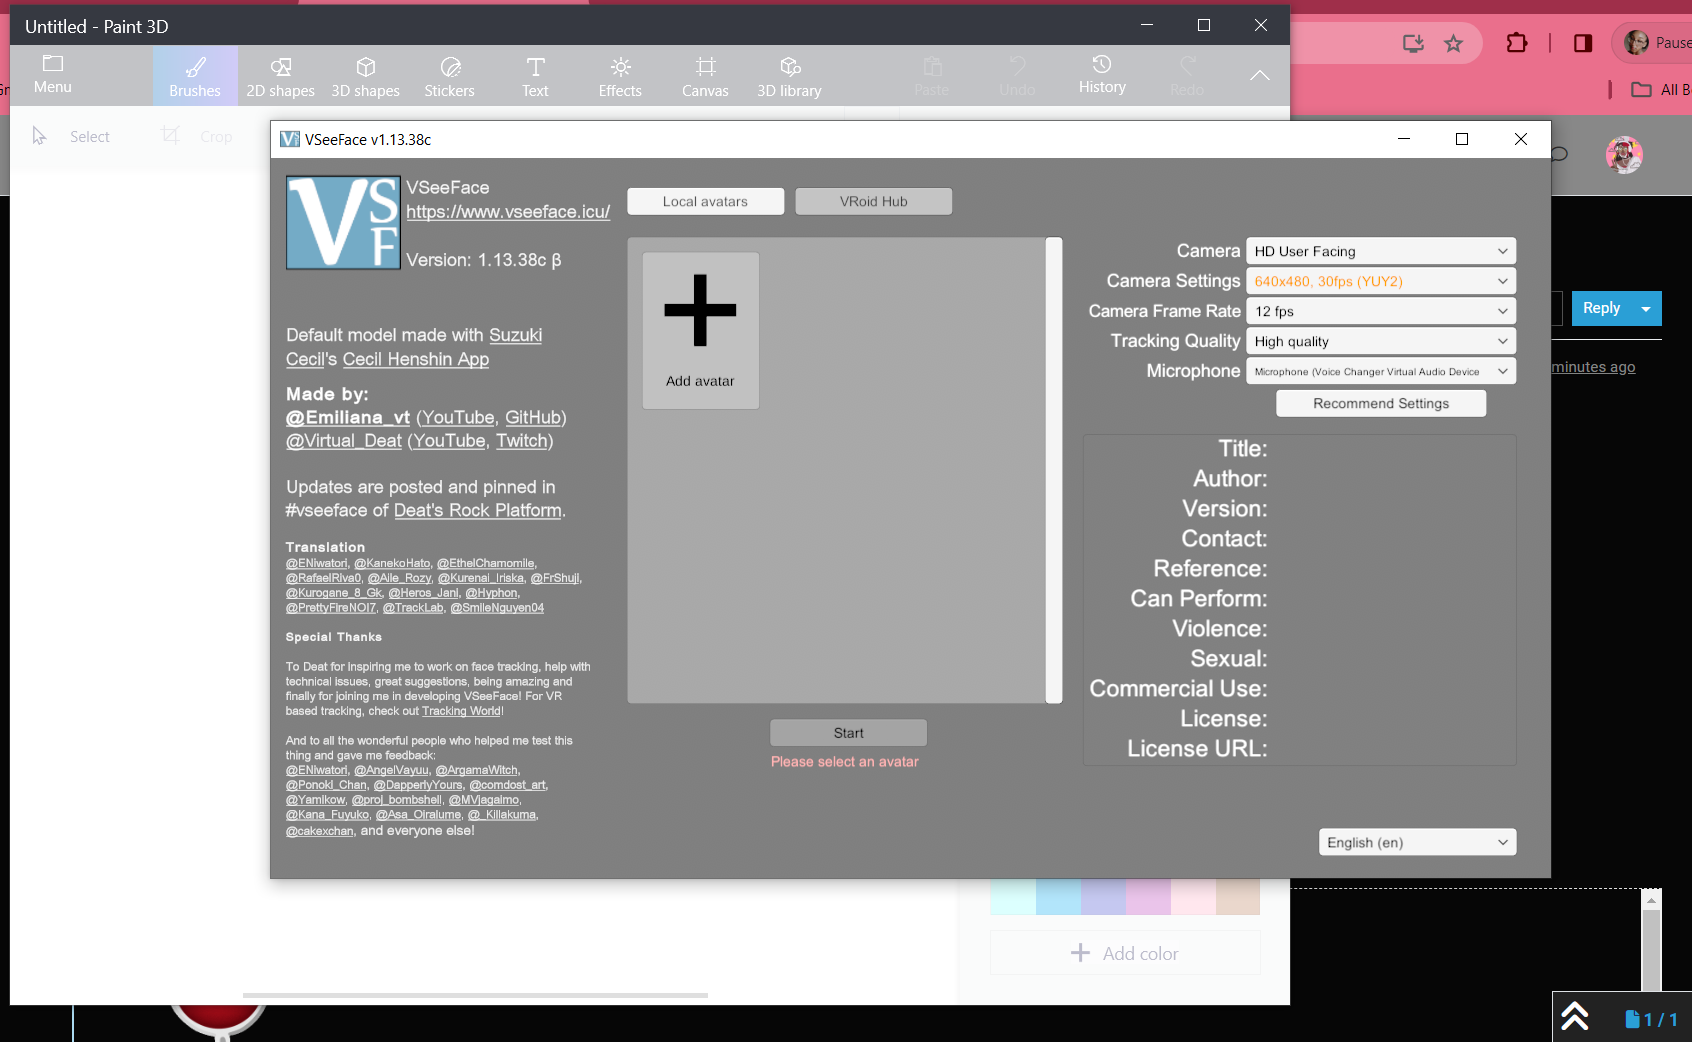
Task: Pick the tan color swatch
Action: [1238, 897]
